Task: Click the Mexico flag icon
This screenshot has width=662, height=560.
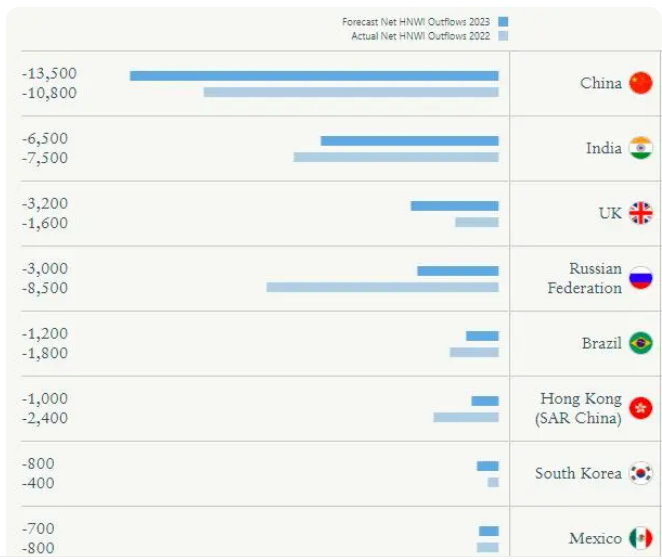Action: [640, 538]
